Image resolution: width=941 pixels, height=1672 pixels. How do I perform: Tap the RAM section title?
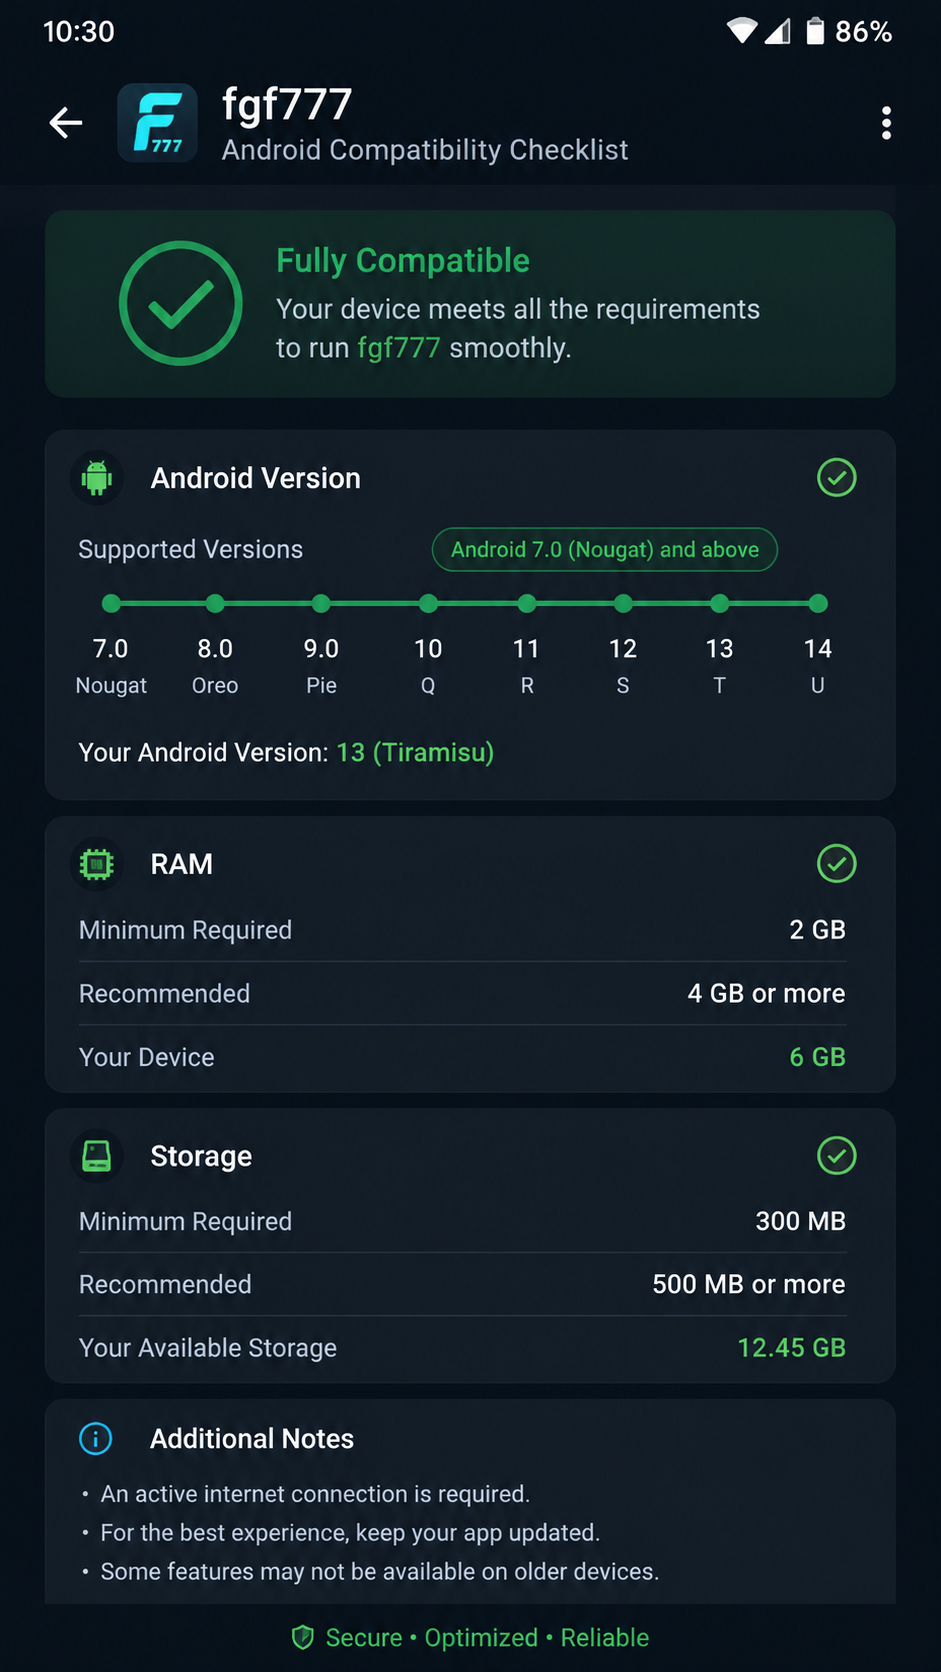point(181,864)
